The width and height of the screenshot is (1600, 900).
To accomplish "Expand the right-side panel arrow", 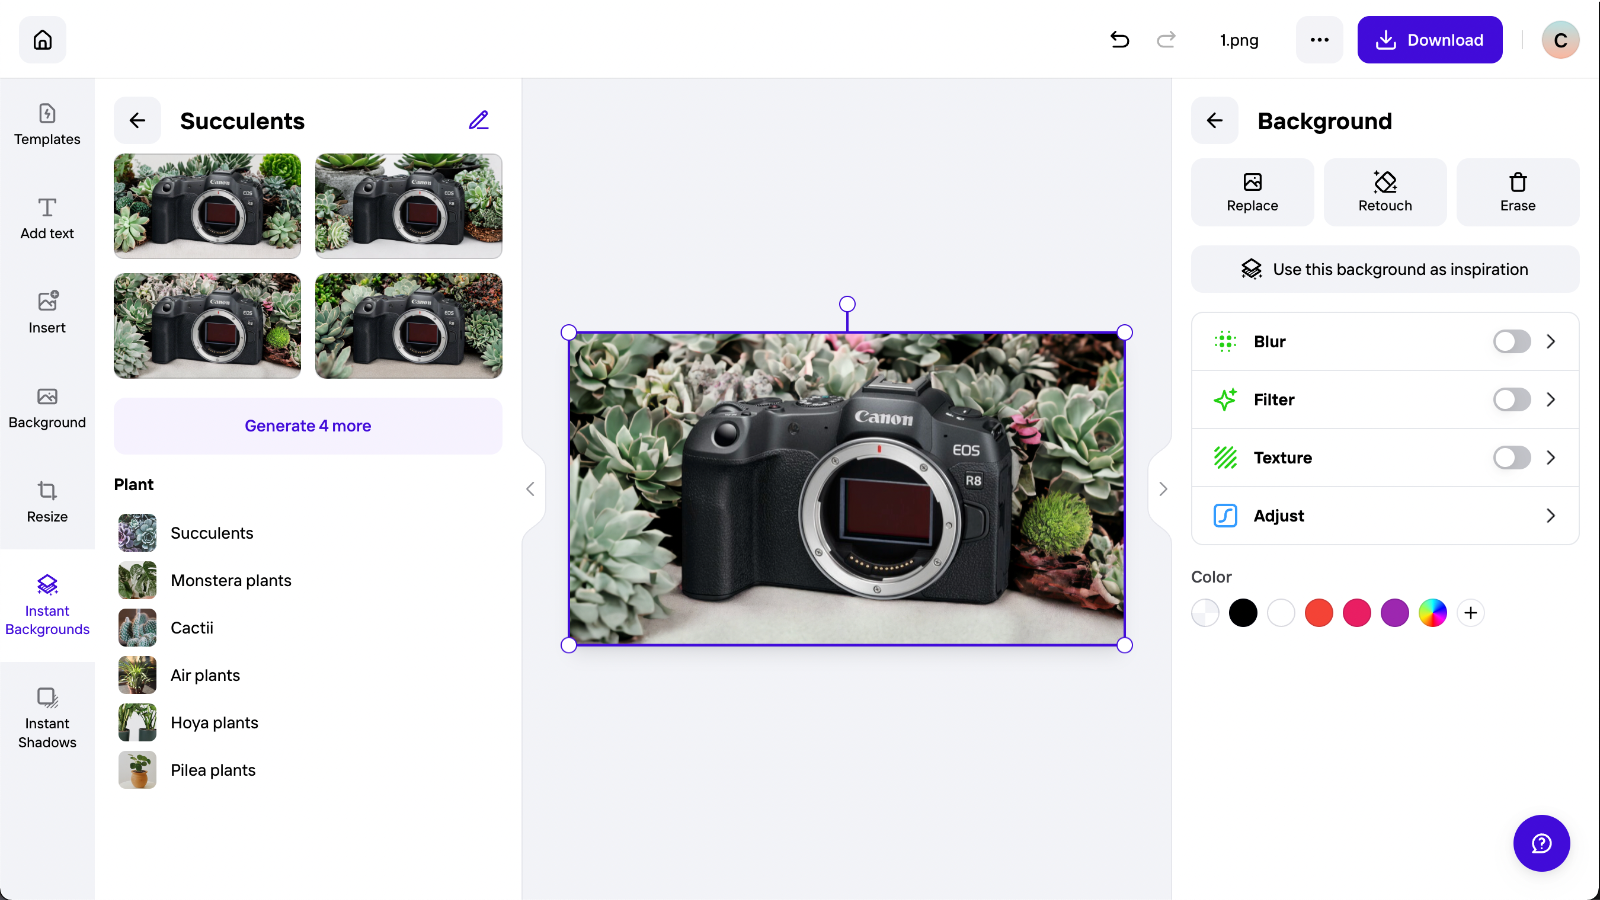I will pyautogui.click(x=1162, y=488).
